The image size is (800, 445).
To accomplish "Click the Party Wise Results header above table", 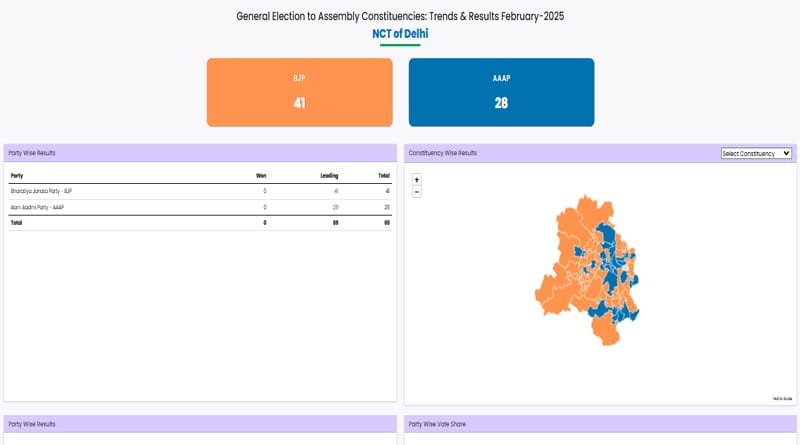I will 32,153.
